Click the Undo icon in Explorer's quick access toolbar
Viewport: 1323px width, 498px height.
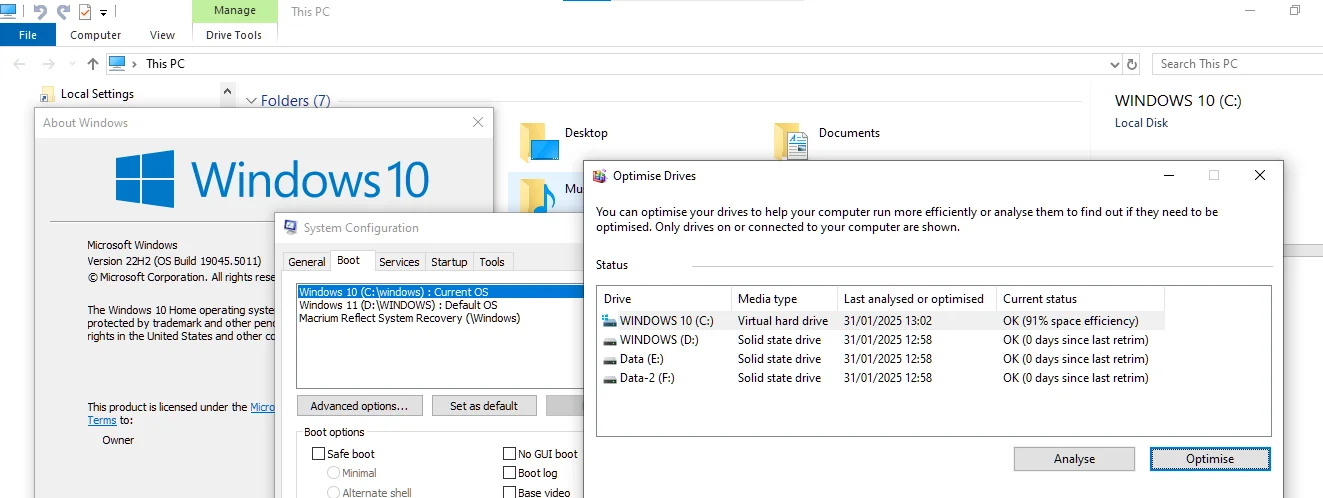[40, 11]
